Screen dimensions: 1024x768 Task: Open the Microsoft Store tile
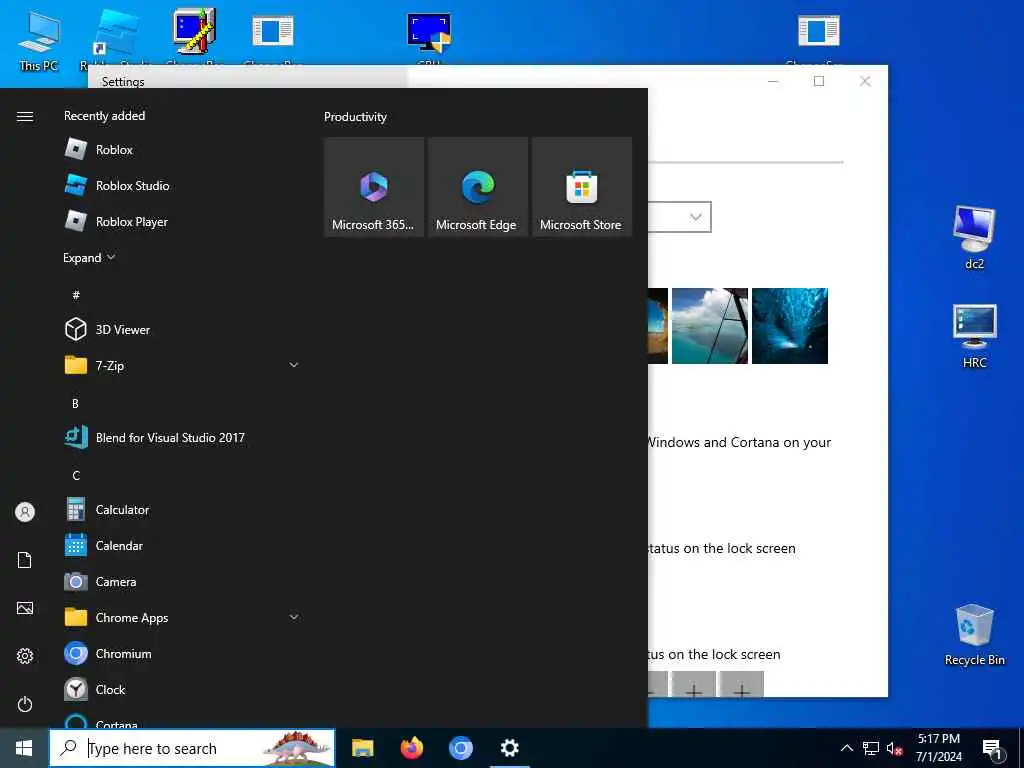click(582, 187)
